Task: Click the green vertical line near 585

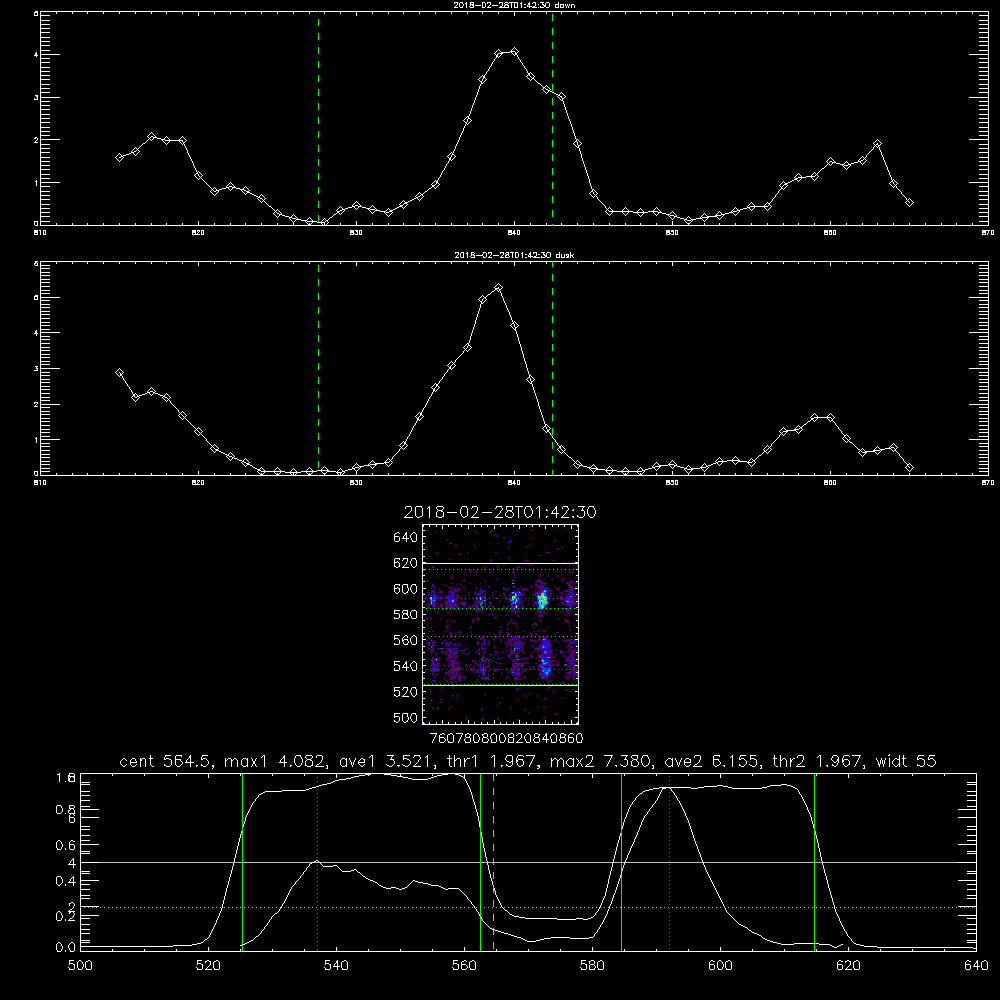Action: point(621,862)
